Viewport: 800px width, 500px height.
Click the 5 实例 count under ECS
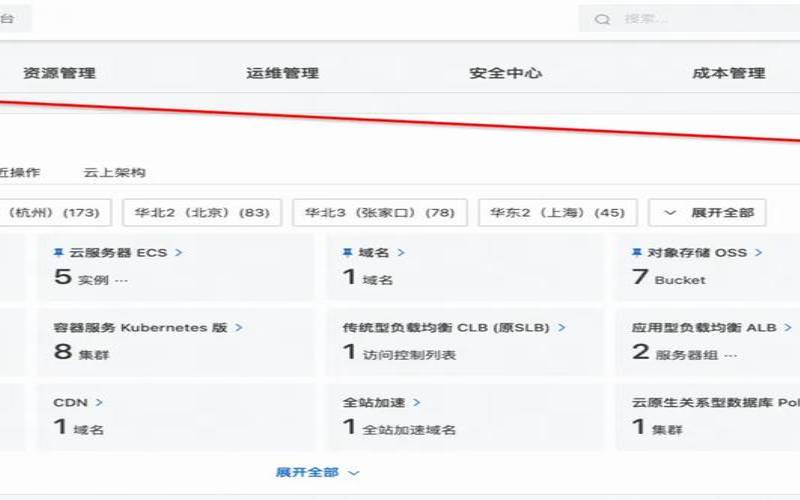pos(81,277)
